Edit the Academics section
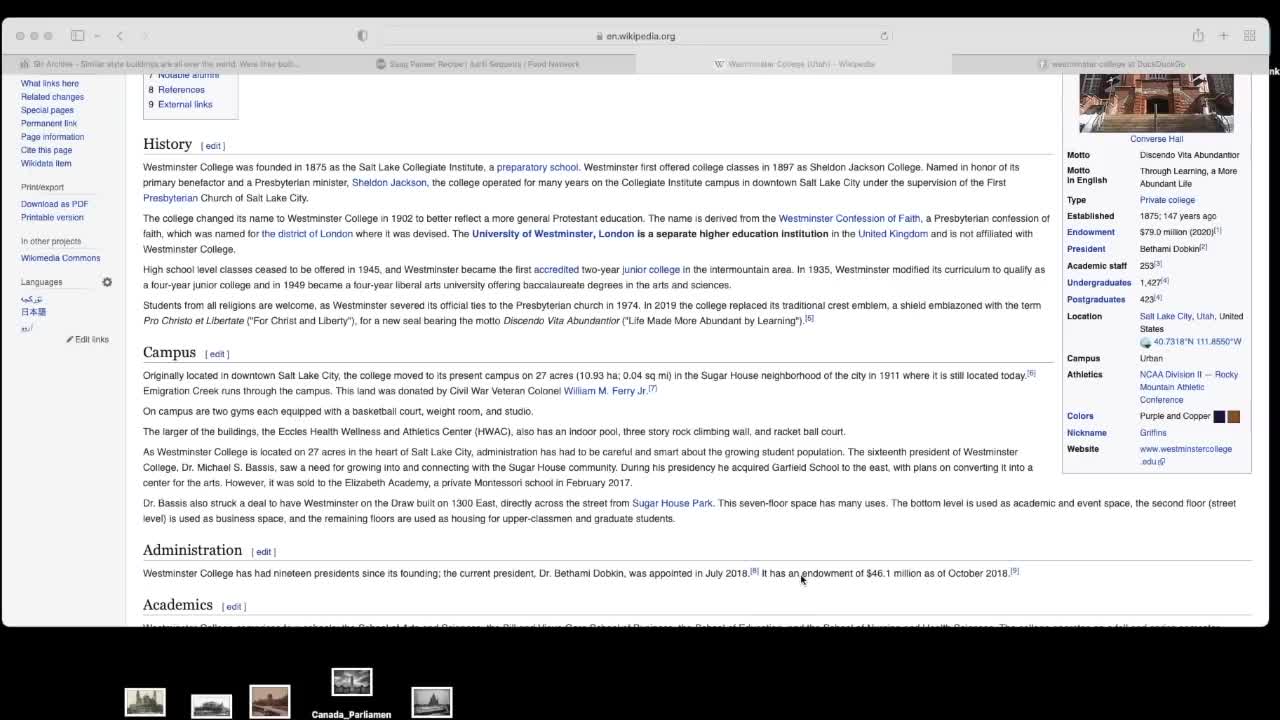1280x720 pixels. click(x=233, y=607)
